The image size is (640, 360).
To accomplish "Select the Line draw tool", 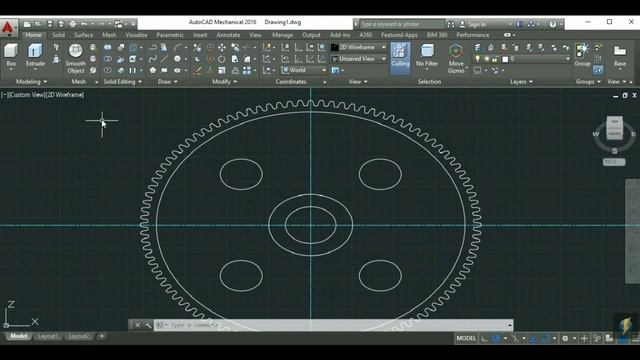I will tap(164, 59).
